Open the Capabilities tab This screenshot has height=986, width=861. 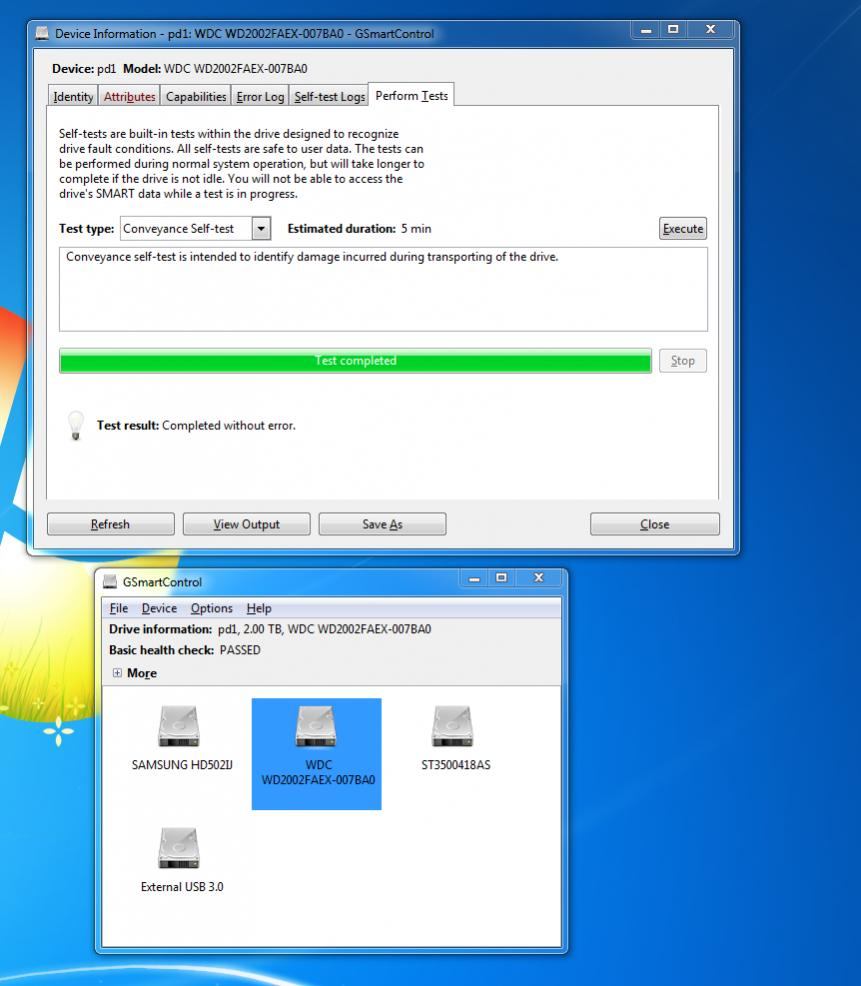point(196,96)
